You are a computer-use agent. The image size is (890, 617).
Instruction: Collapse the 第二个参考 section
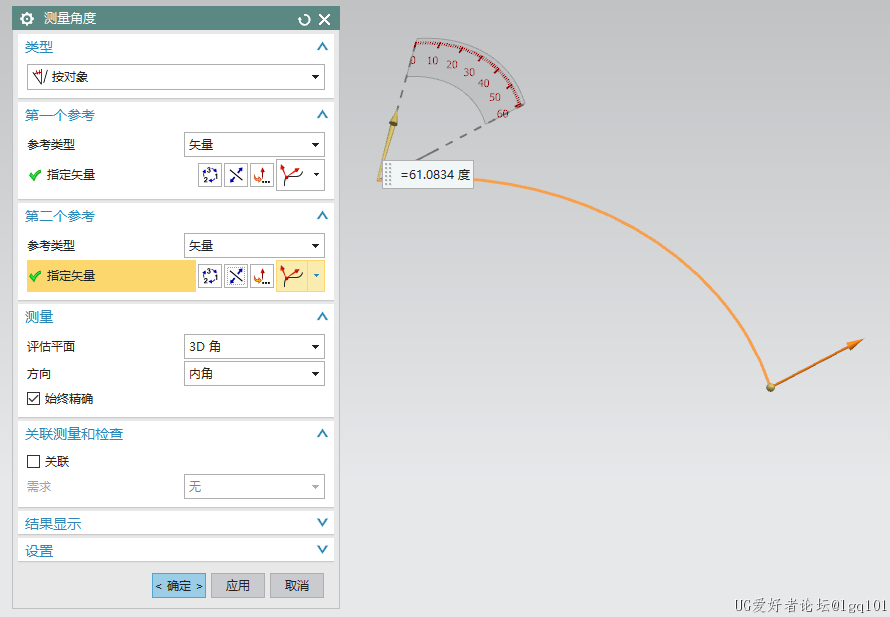pyautogui.click(x=322, y=216)
